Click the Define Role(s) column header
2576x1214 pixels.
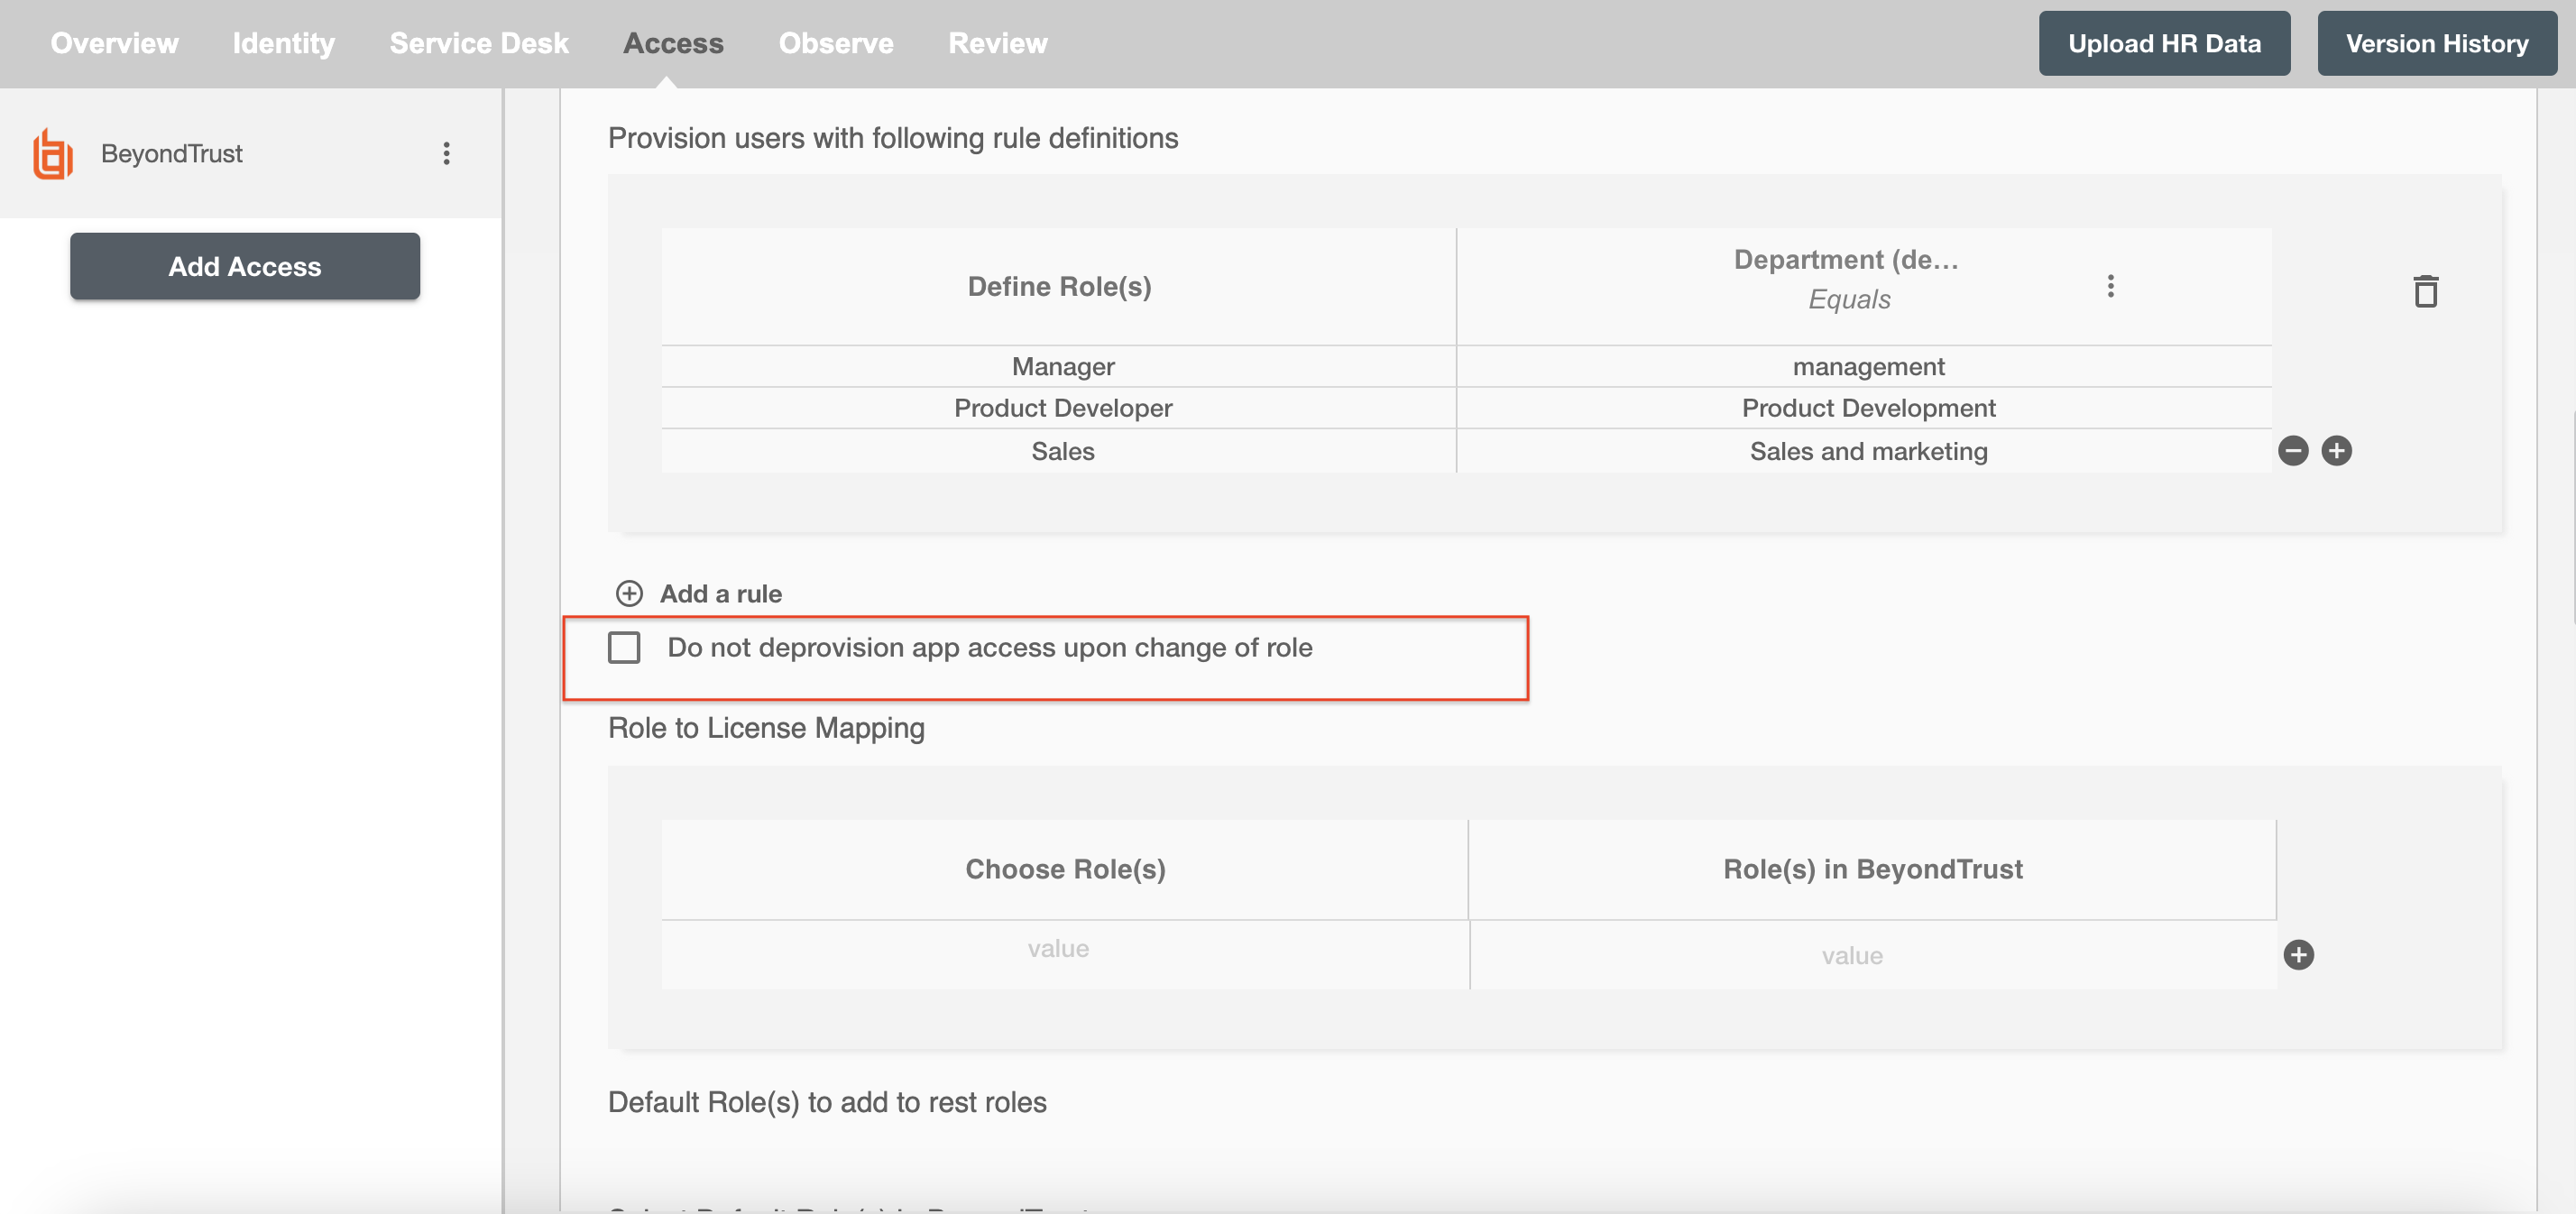click(x=1059, y=287)
